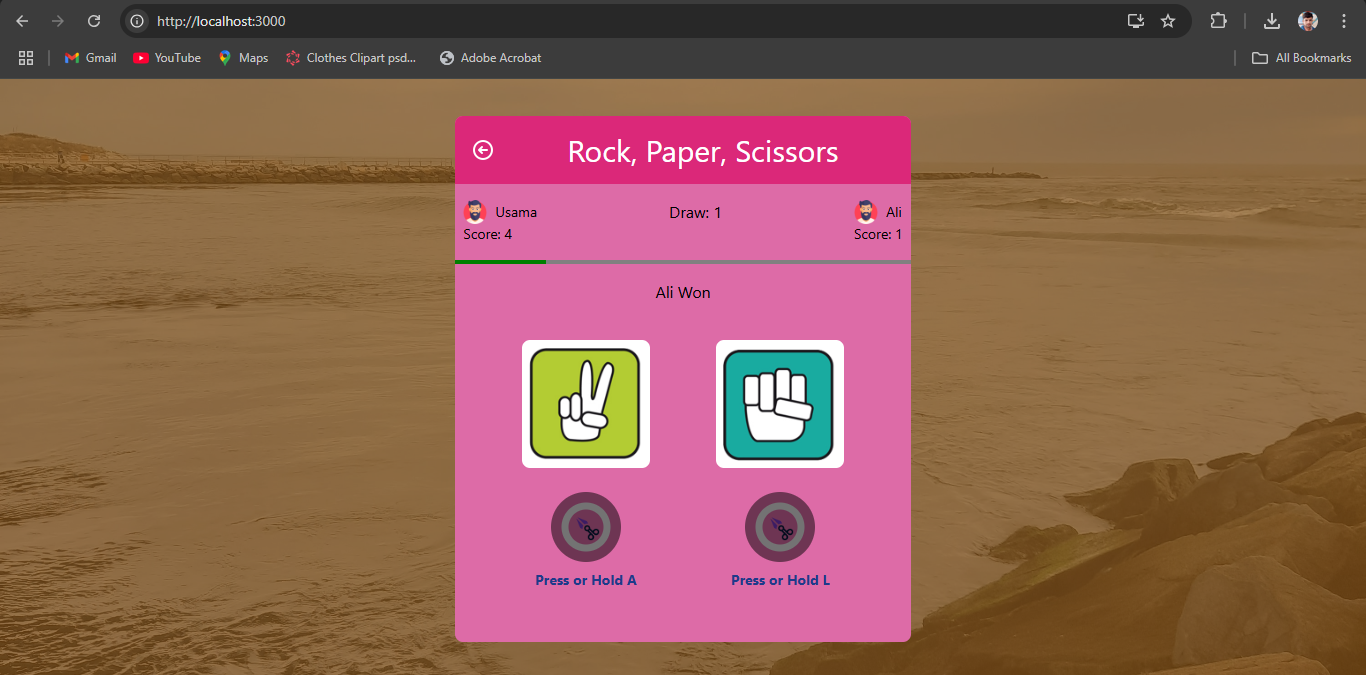Open the Apps grid in bookmarks bar
The image size is (1366, 675).
(x=26, y=58)
